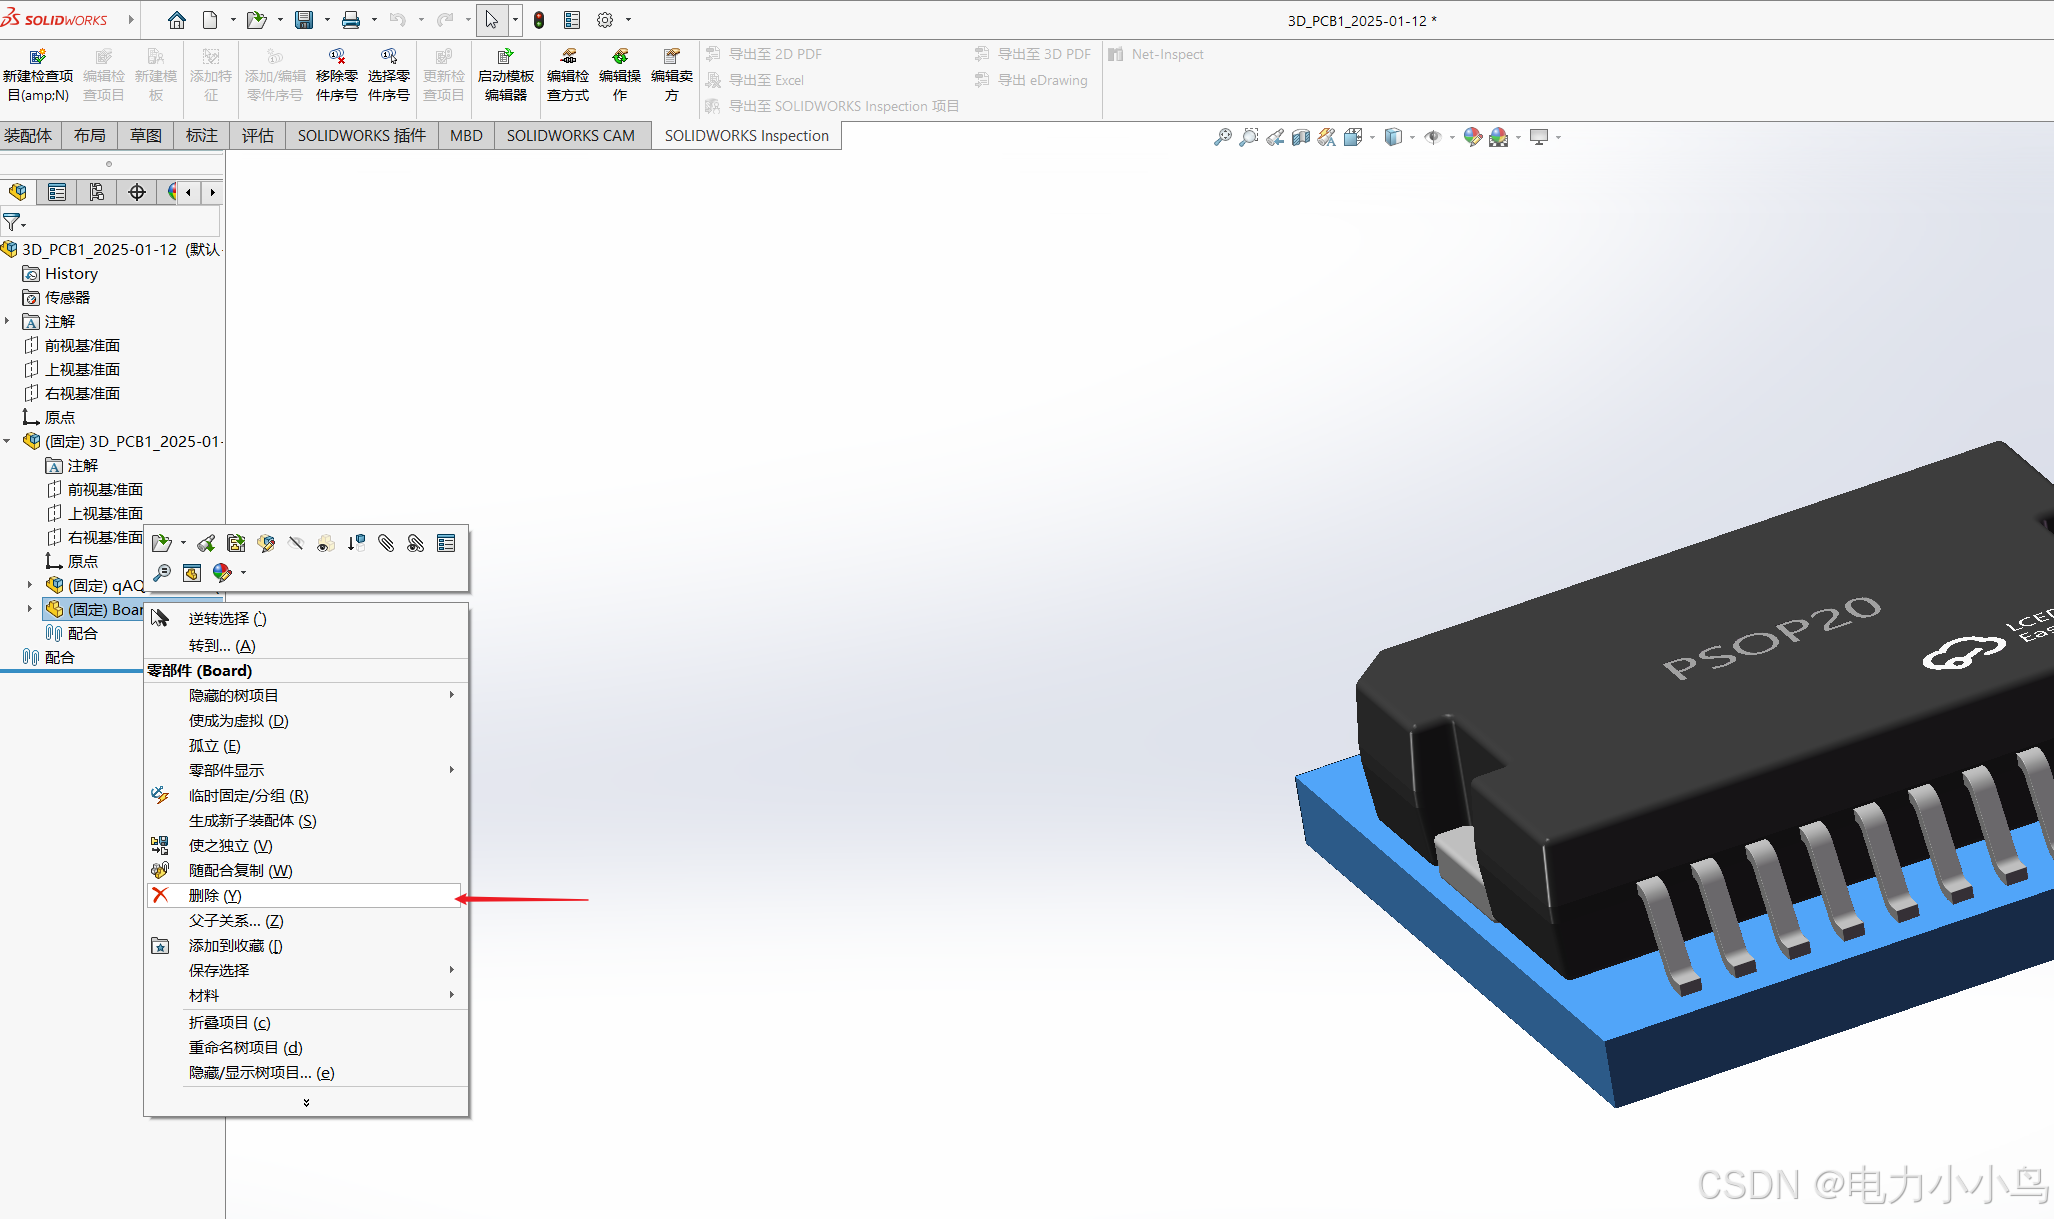Screen dimensions: 2054x1219
Task: Click the File Properties icon beside the traffic light
Action: click(572, 20)
